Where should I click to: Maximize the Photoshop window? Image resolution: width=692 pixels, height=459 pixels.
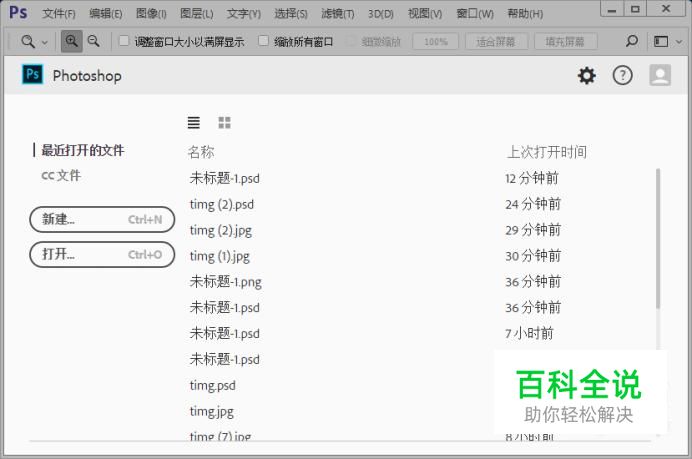(x=635, y=9)
